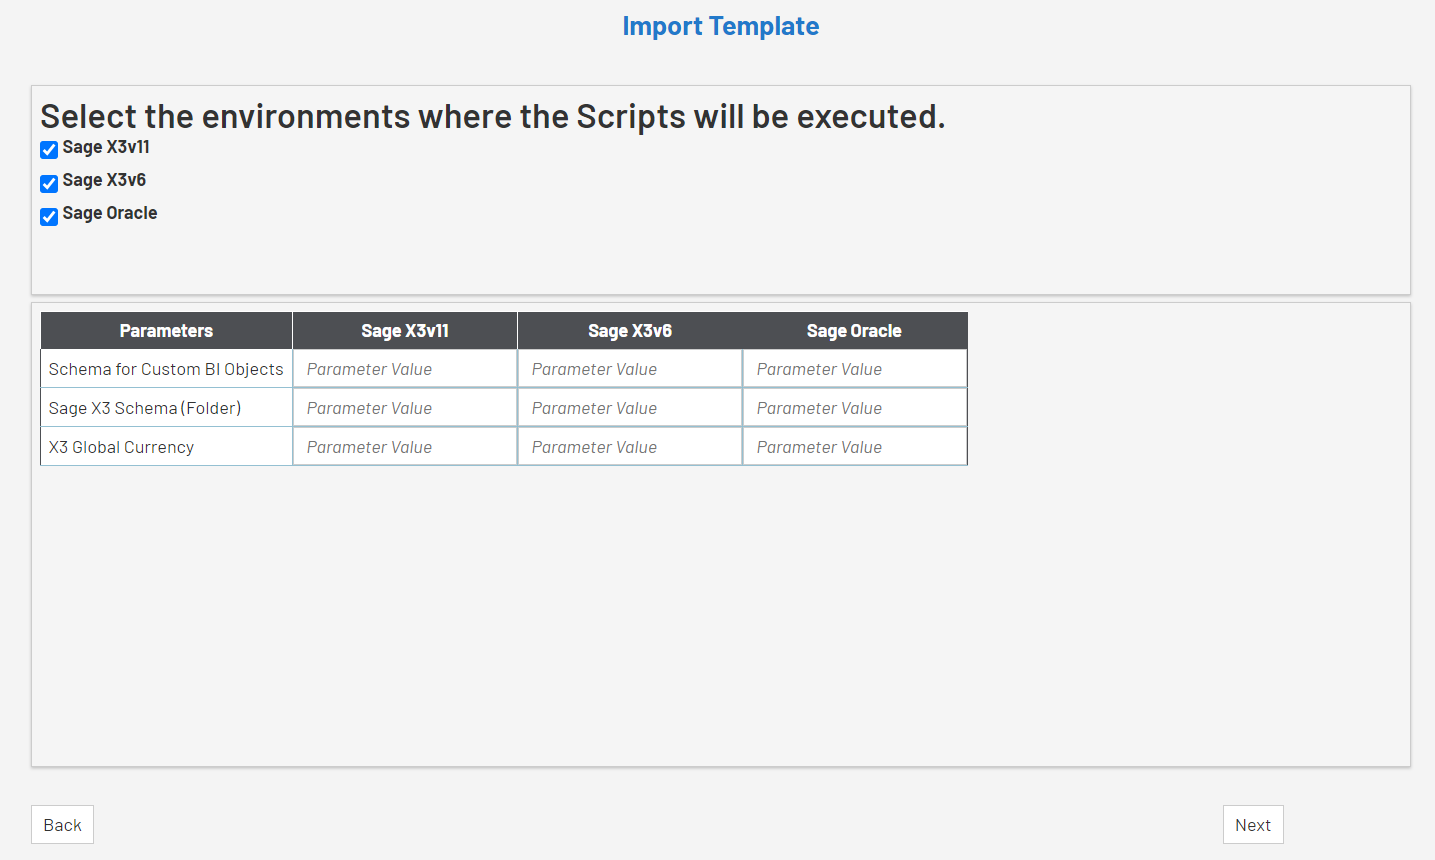The width and height of the screenshot is (1435, 860).
Task: Enter Schema for Custom BI Objects for Sage X3v11
Action: tap(405, 369)
